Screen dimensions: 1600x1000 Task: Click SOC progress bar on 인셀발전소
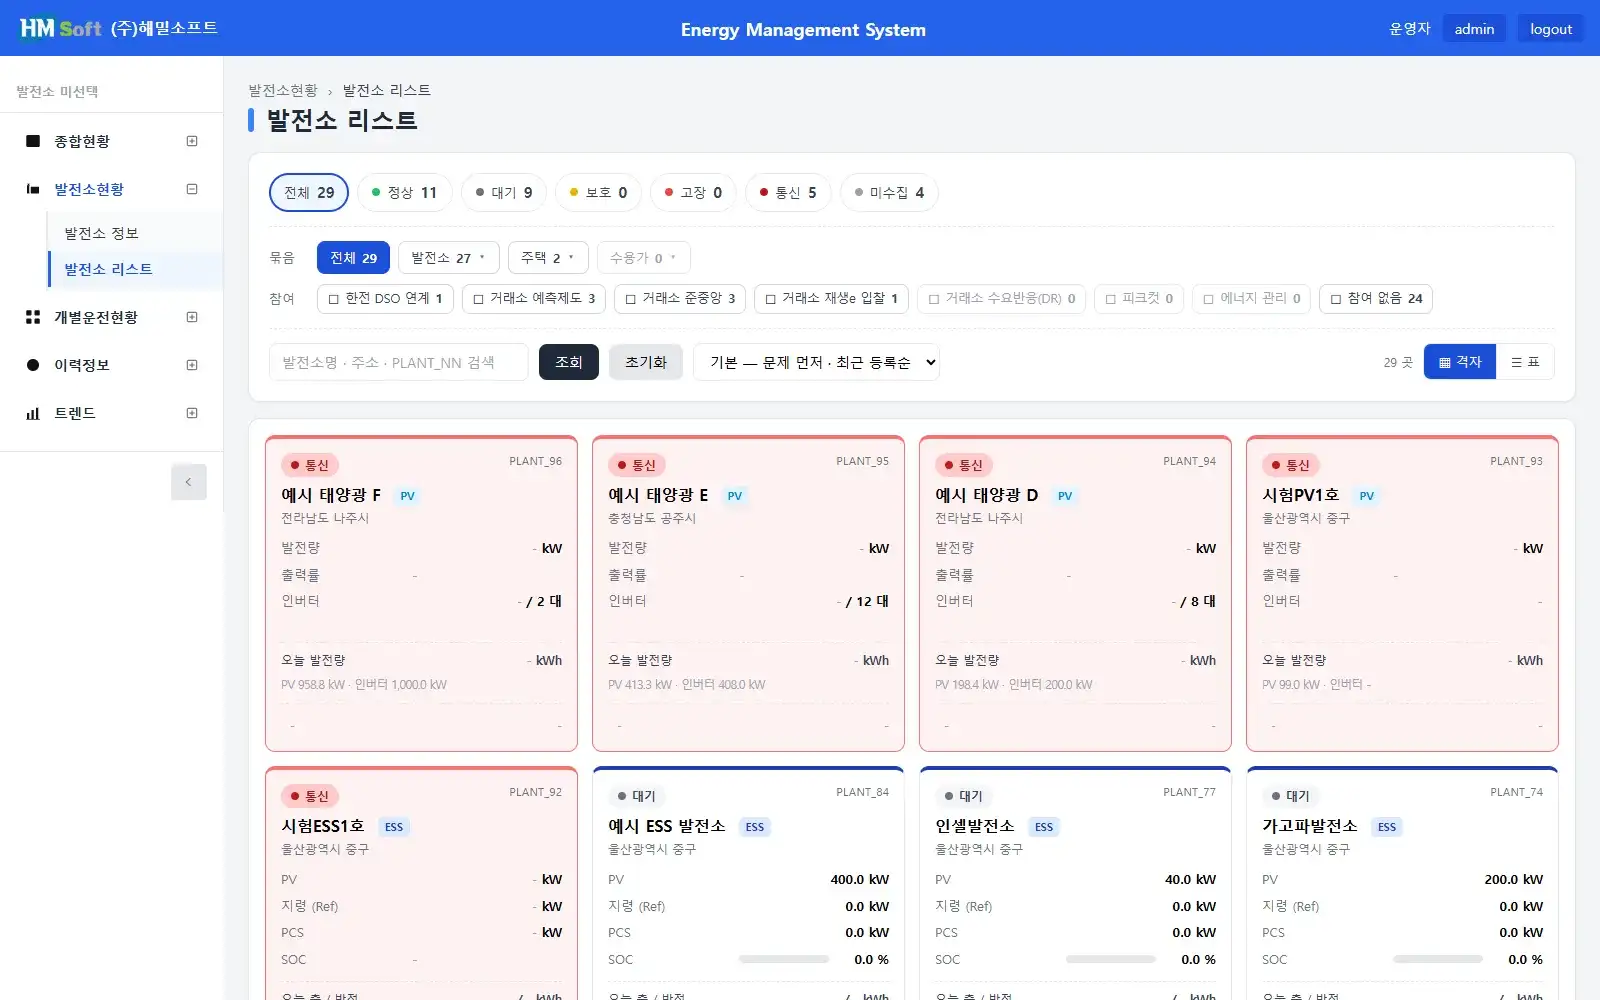(1111, 959)
